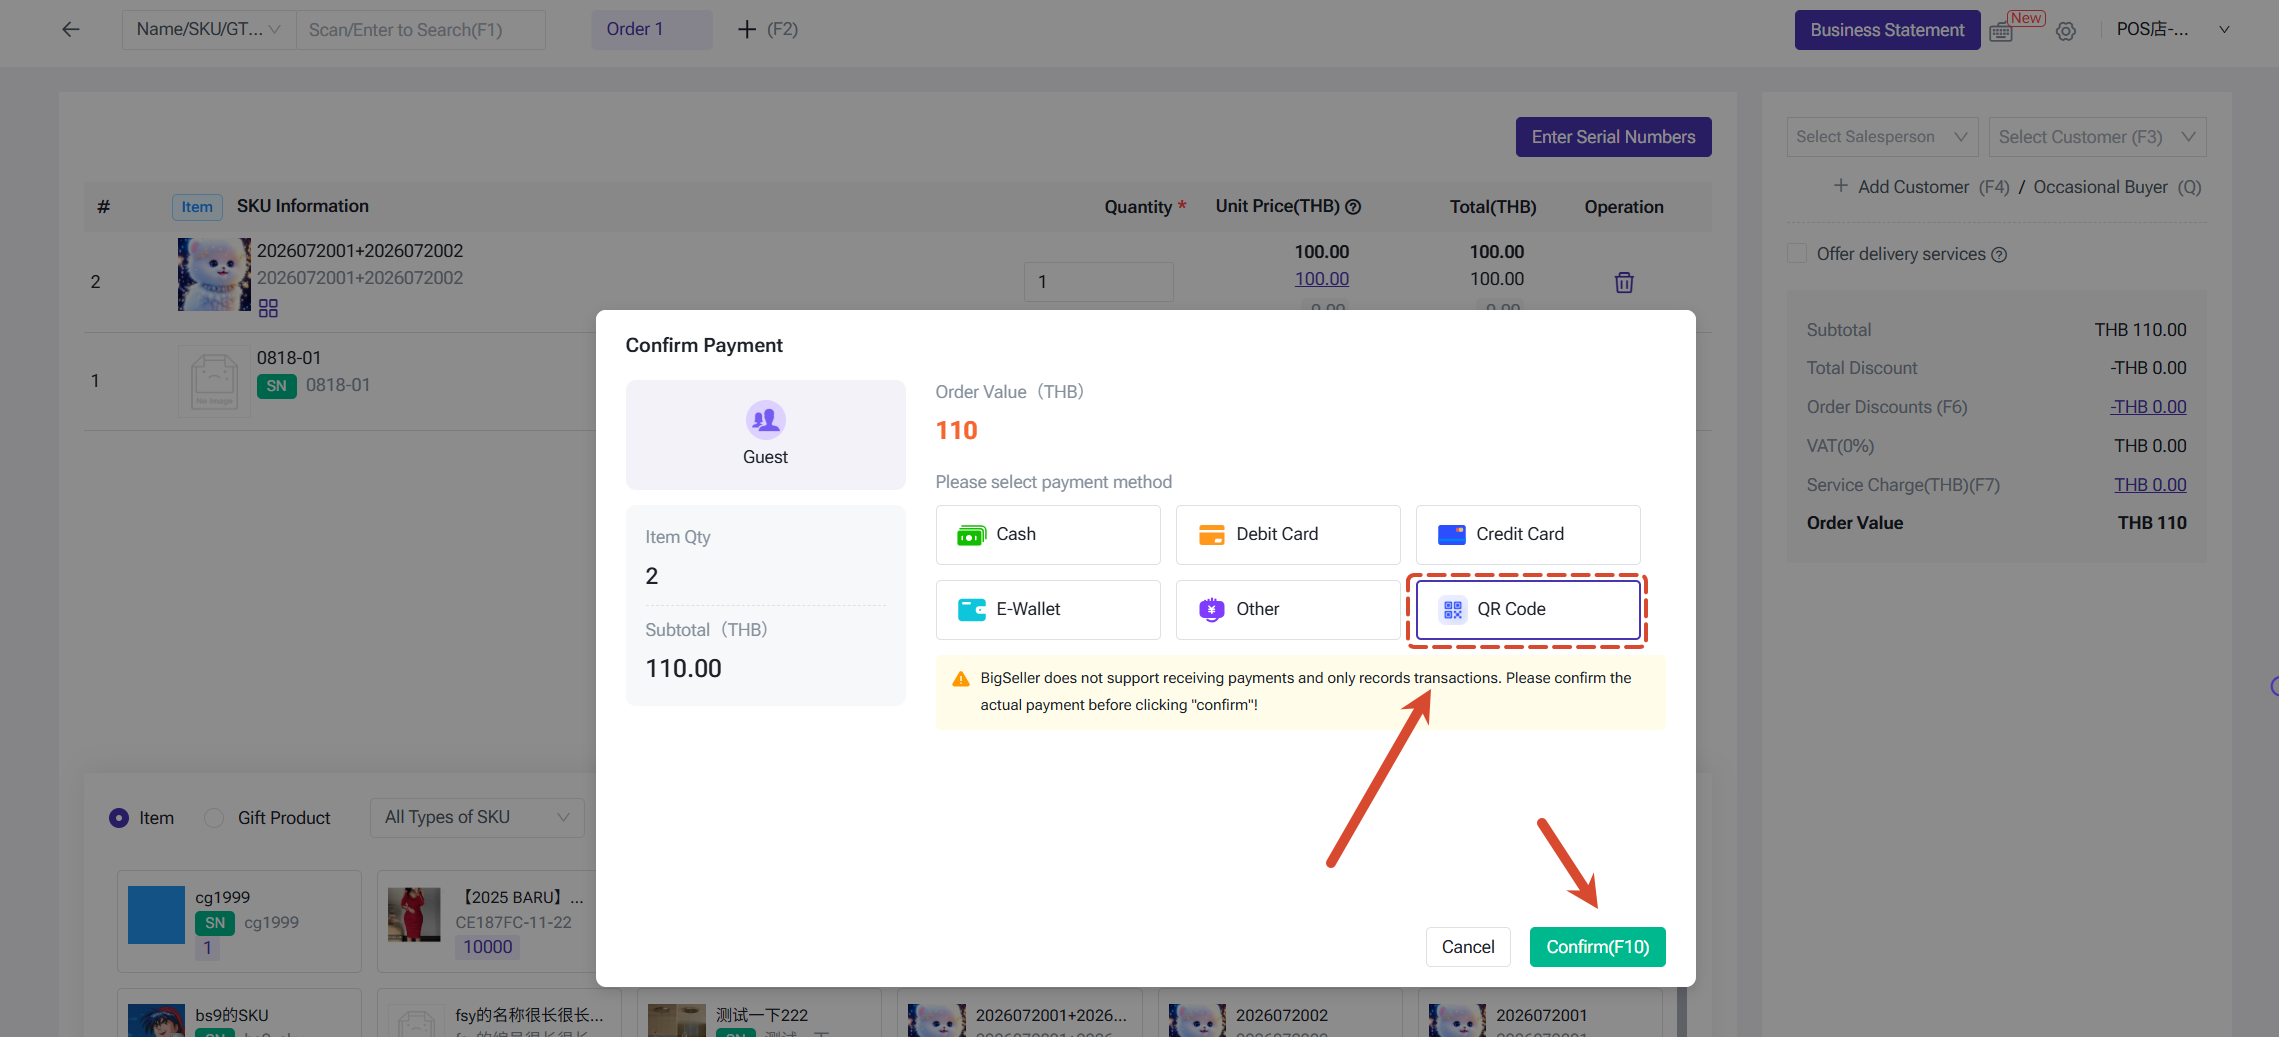Choose QR Code payment method
This screenshot has width=2279, height=1037.
(1528, 610)
